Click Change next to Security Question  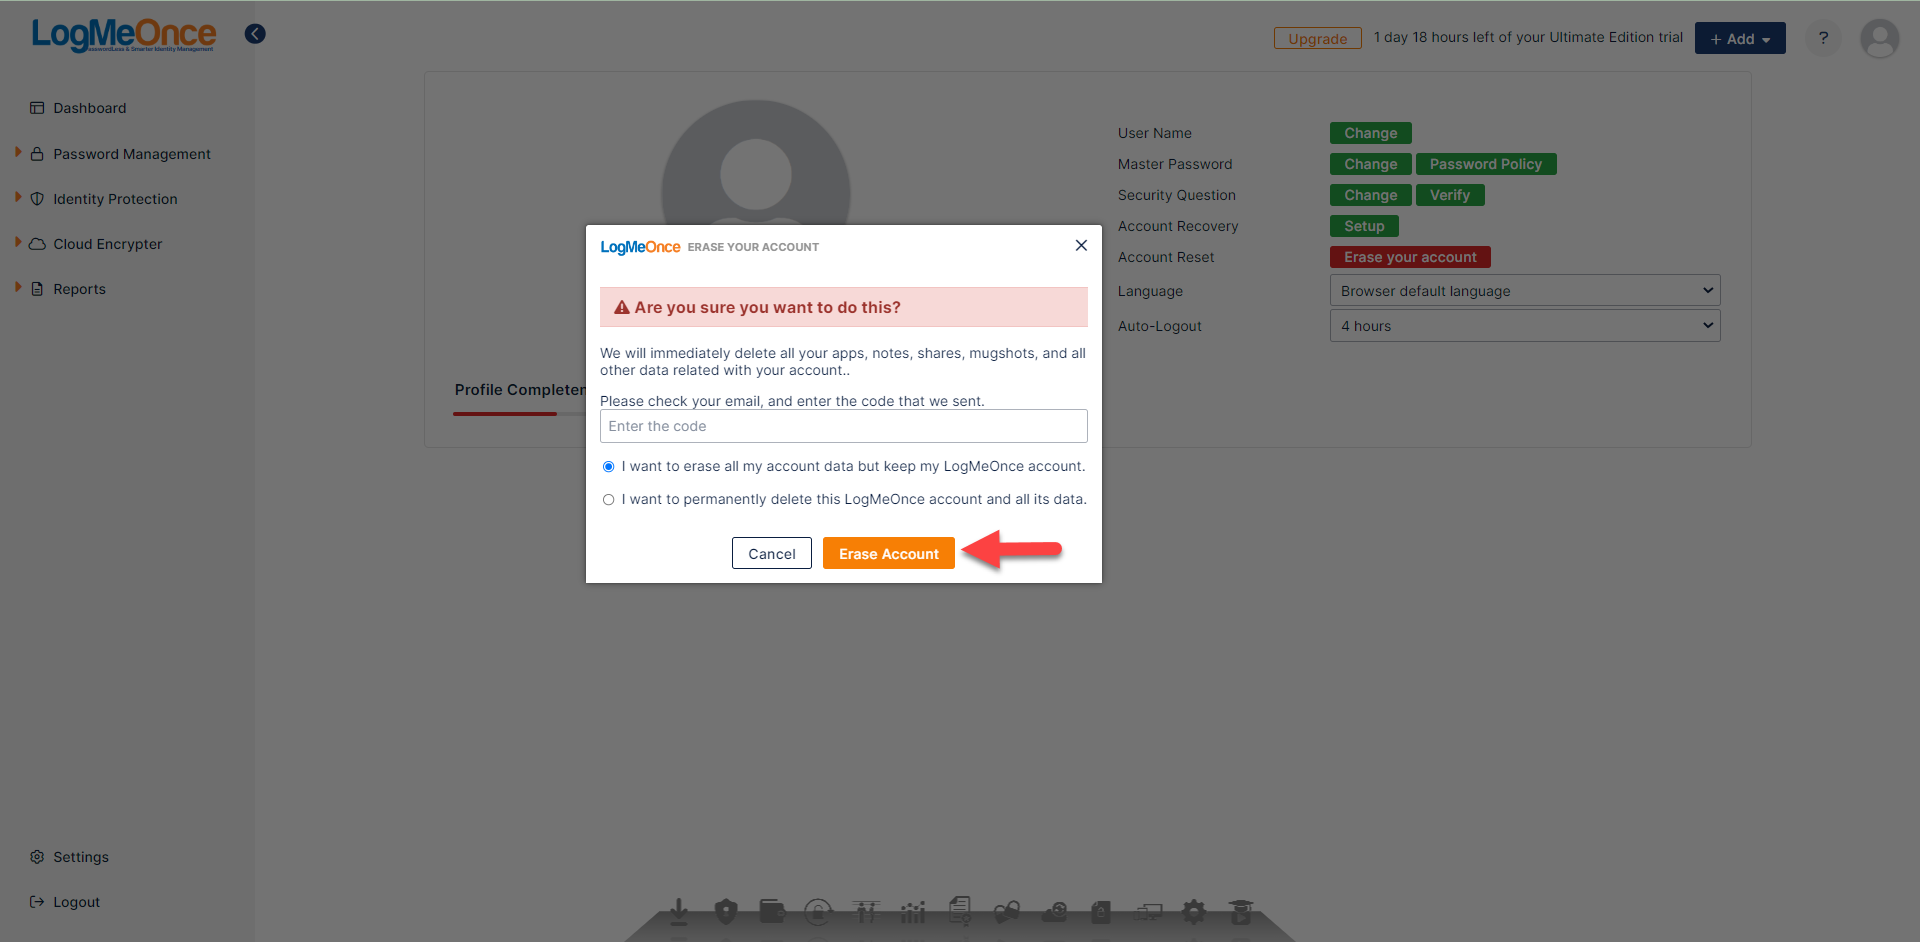click(x=1370, y=195)
